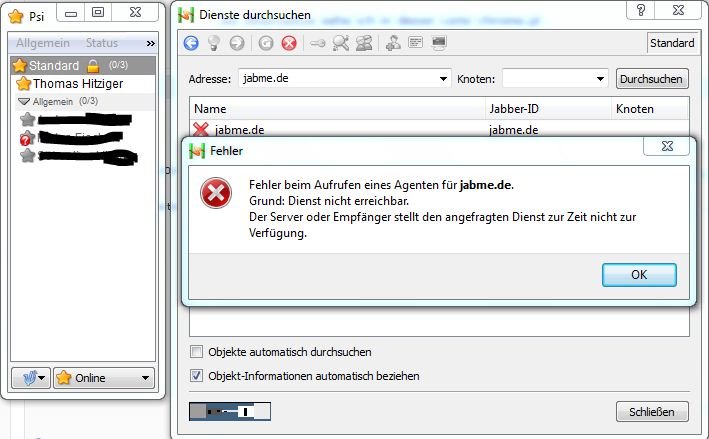Click the Knoten column header
The height and width of the screenshot is (439, 709).
pyautogui.click(x=650, y=109)
